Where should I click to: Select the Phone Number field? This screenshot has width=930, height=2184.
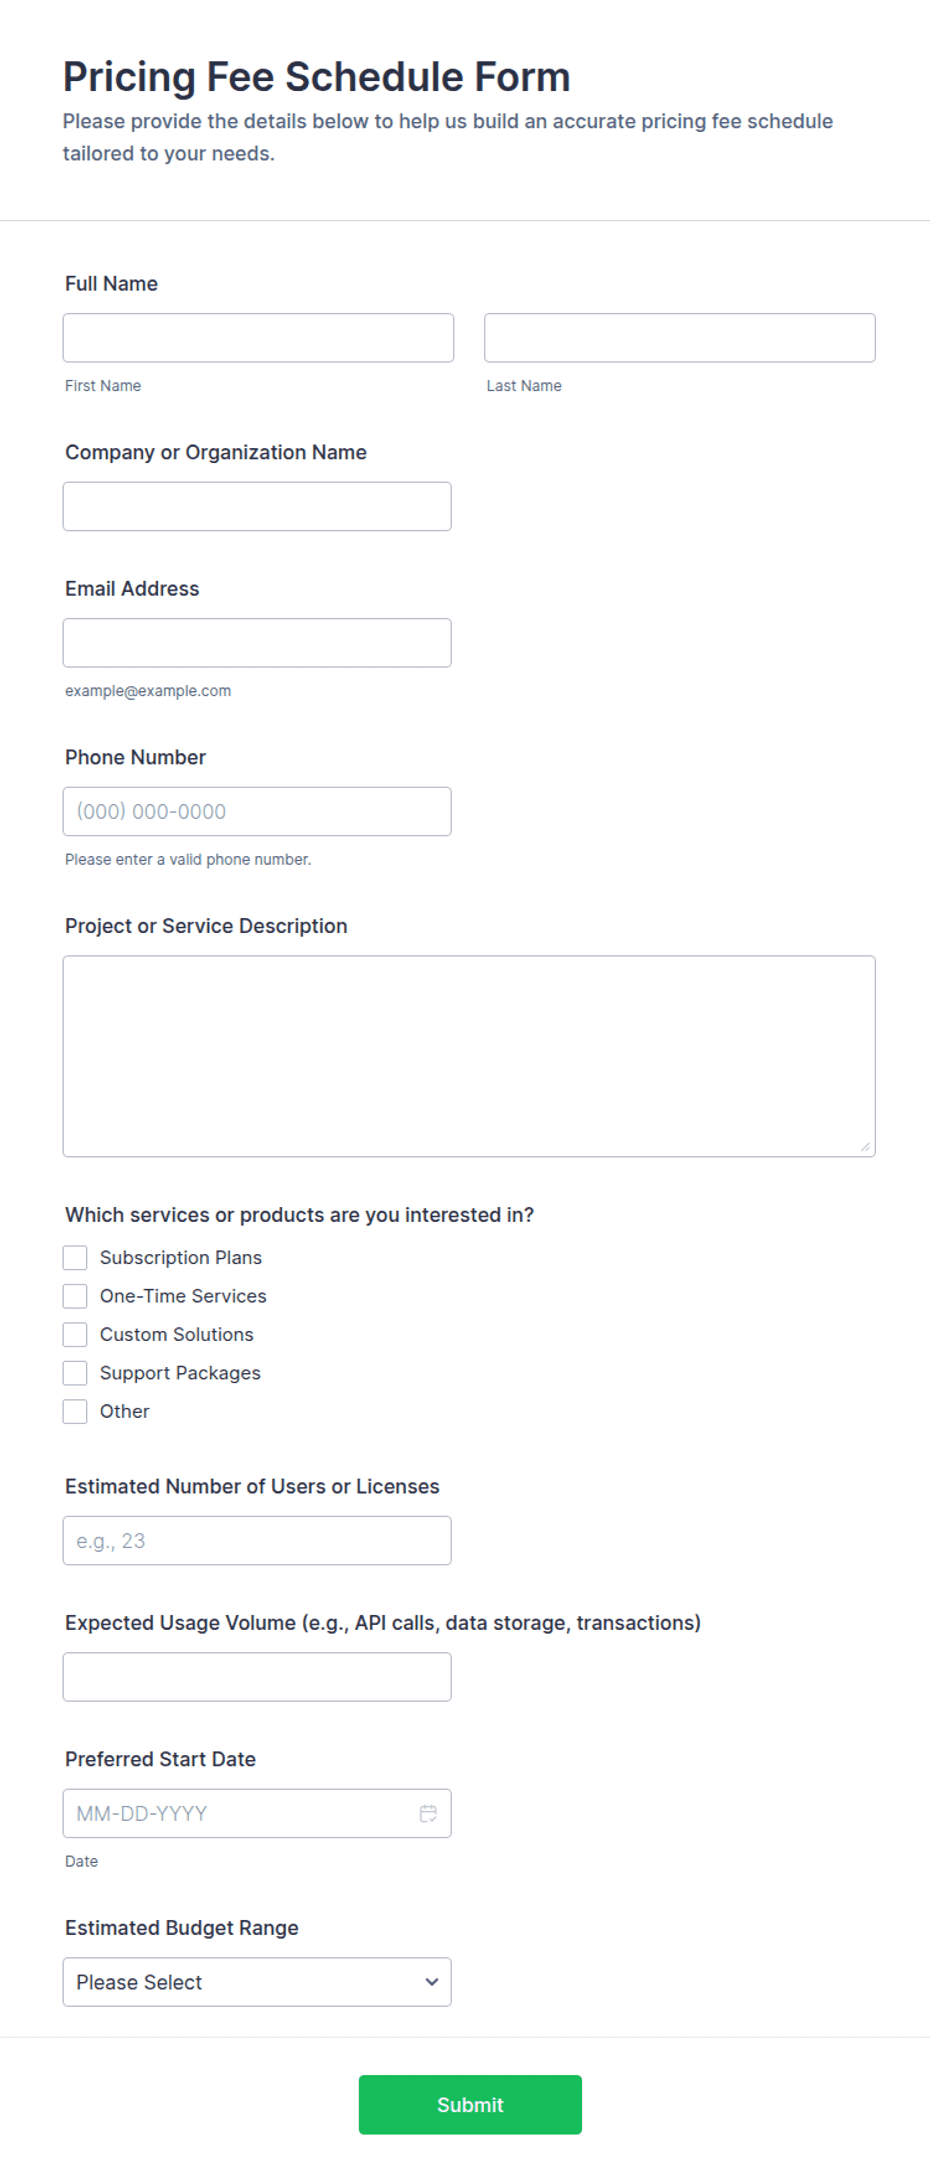[257, 811]
